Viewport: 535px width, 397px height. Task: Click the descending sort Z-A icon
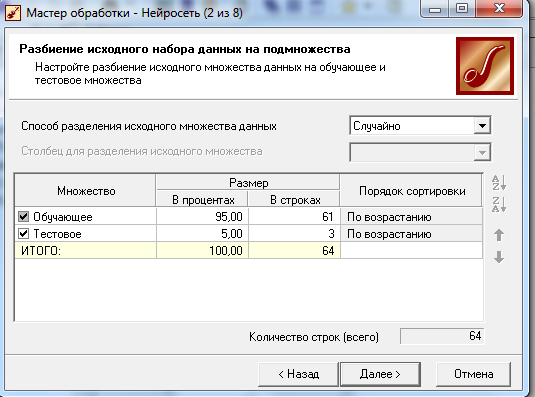pyautogui.click(x=499, y=205)
